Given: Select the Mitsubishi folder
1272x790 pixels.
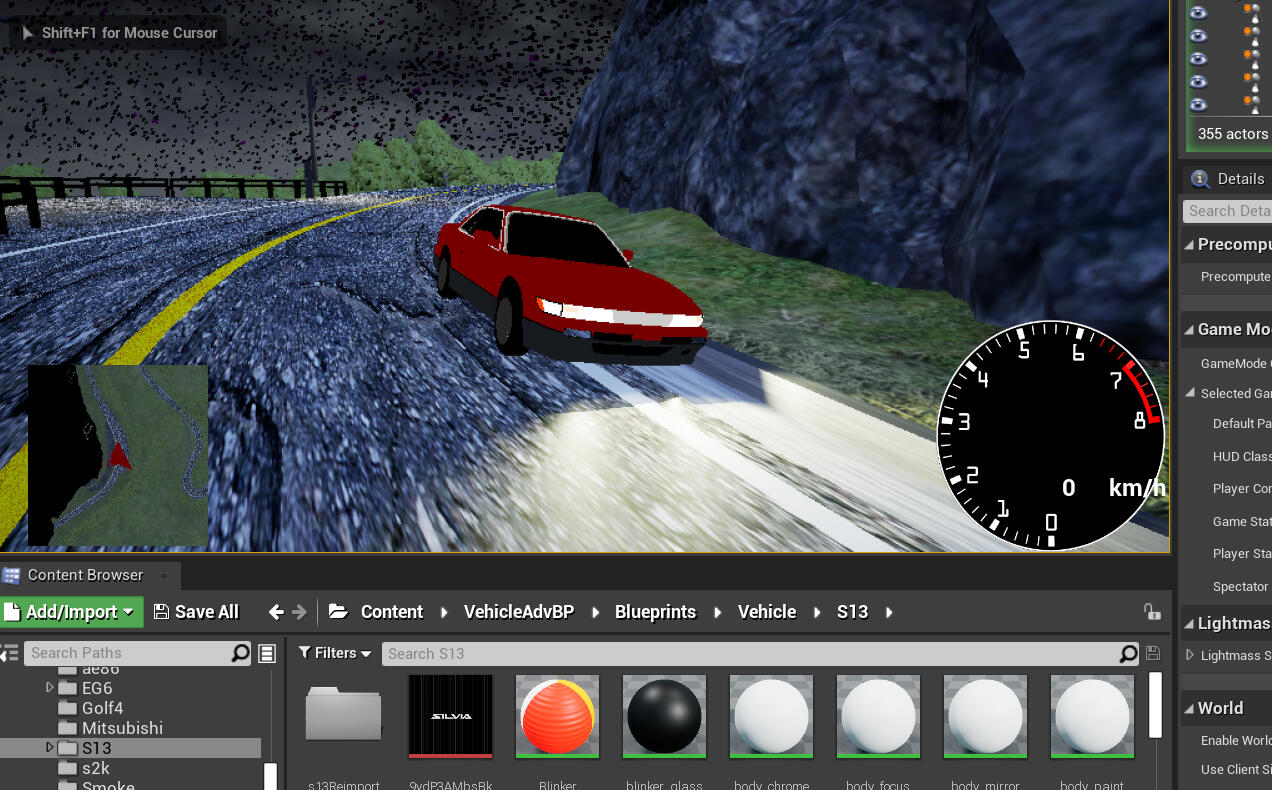Looking at the screenshot, I should click(122, 728).
